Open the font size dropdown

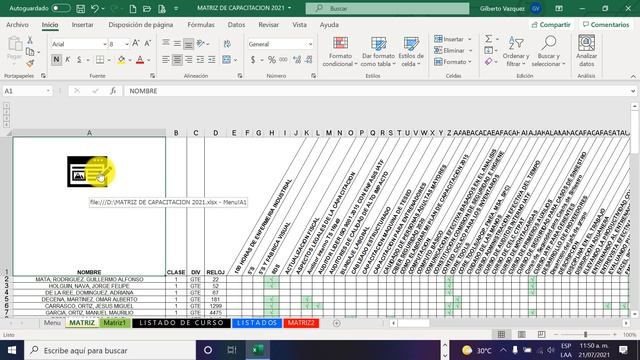(x=127, y=44)
